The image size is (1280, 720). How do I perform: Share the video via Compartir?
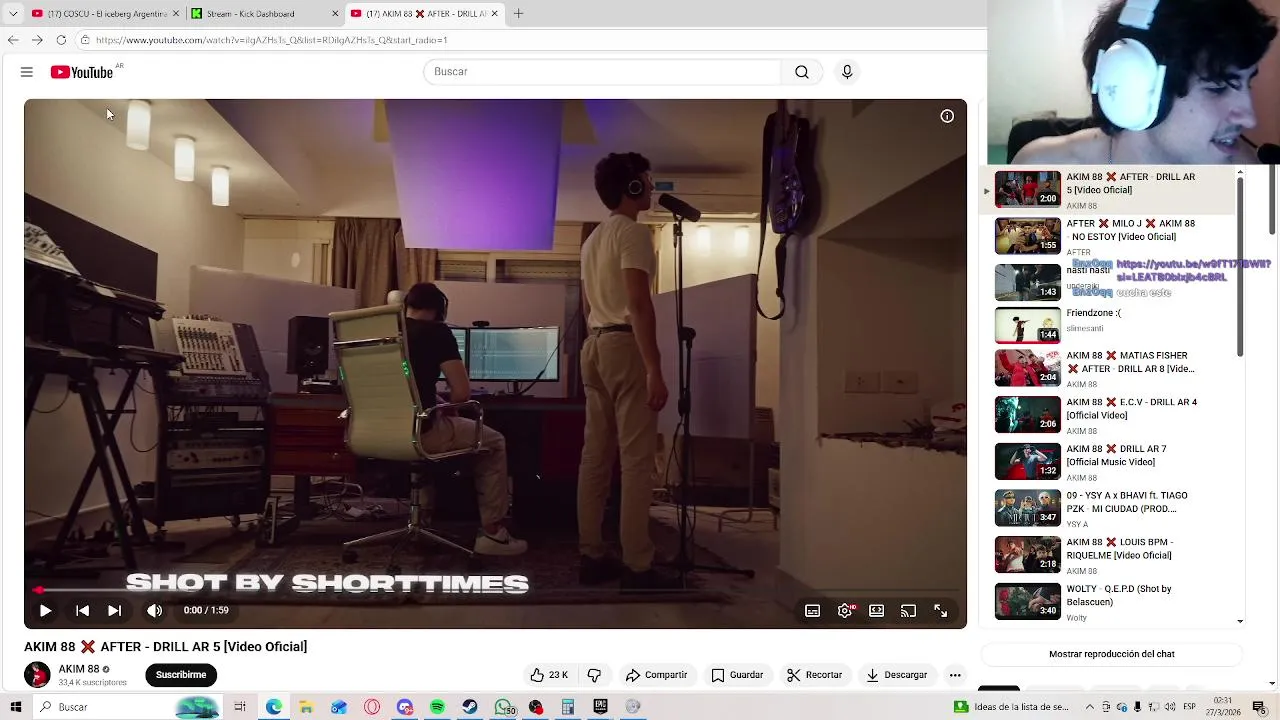click(x=656, y=675)
